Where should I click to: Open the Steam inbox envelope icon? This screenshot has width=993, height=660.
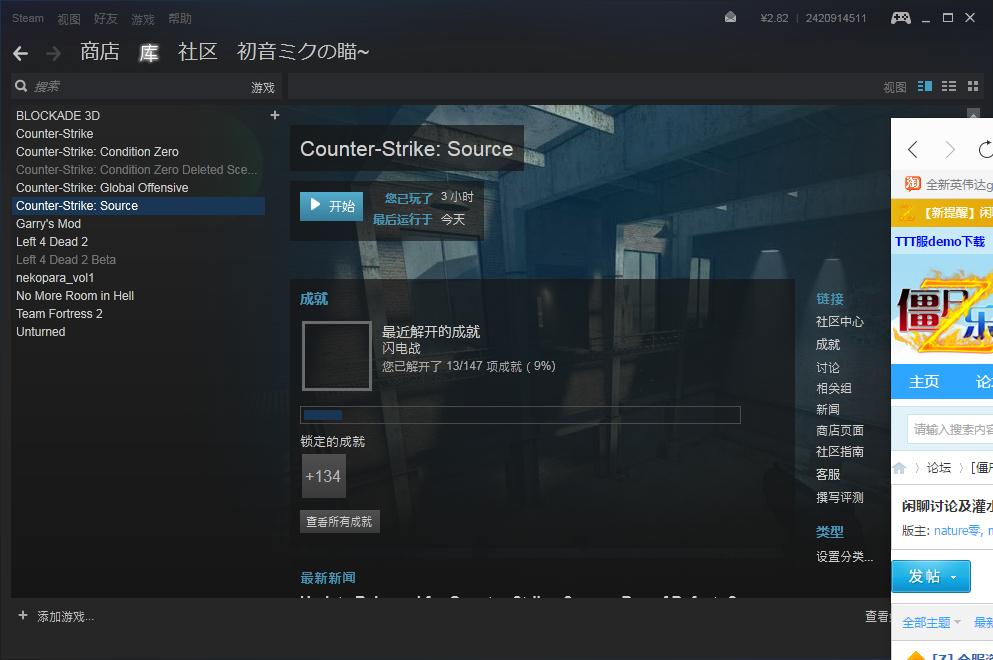730,18
